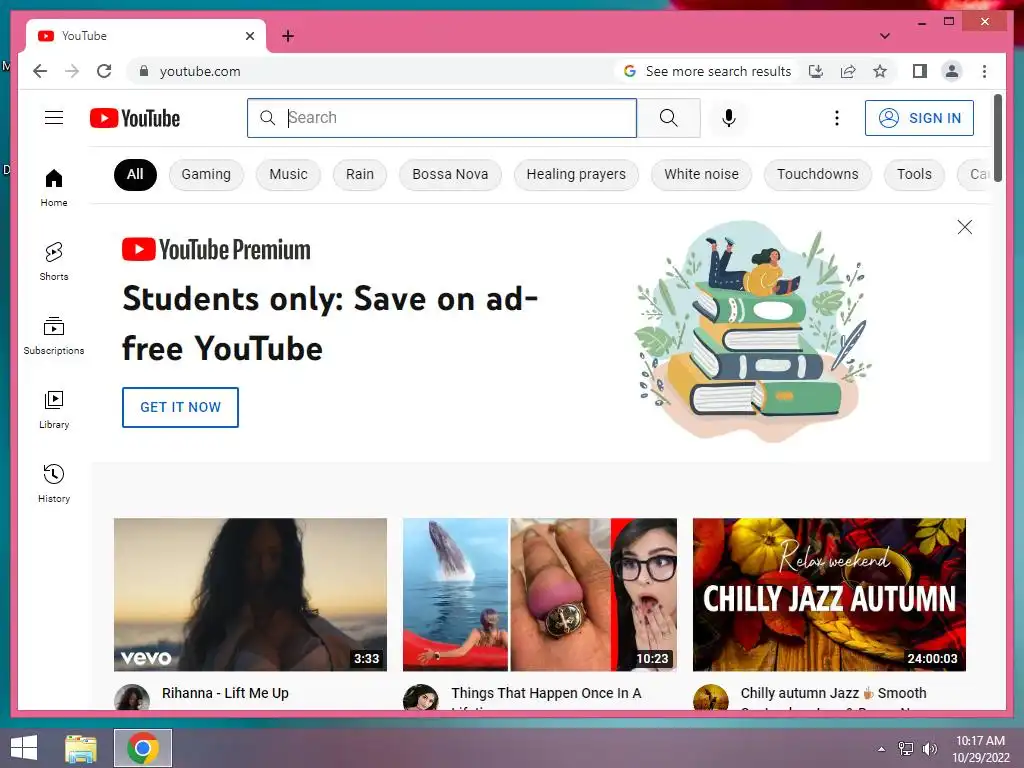The height and width of the screenshot is (768, 1024).
Task: Click See more search results chip
Action: pyautogui.click(x=707, y=71)
